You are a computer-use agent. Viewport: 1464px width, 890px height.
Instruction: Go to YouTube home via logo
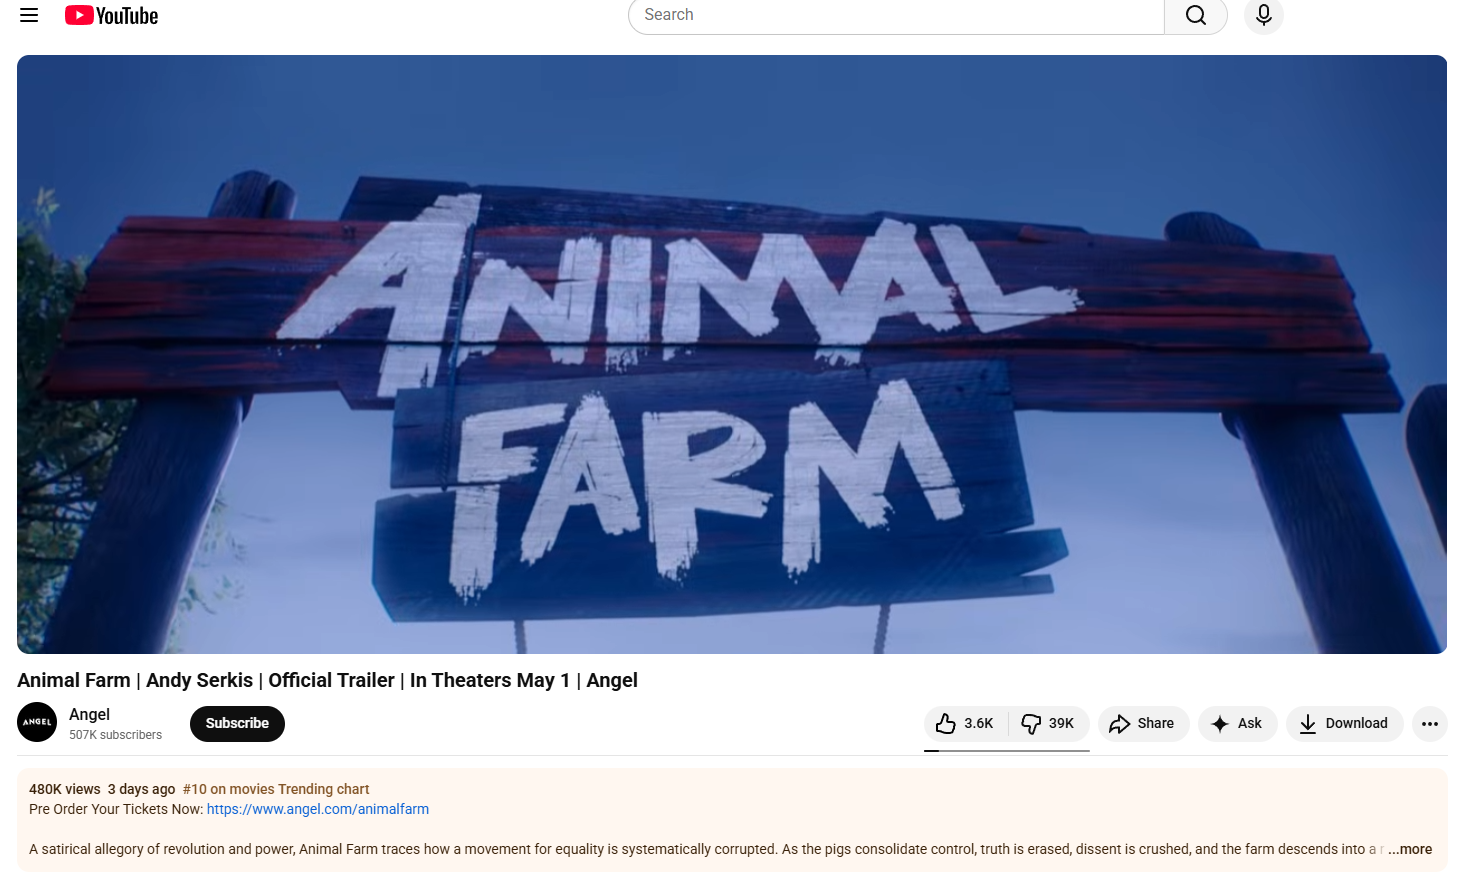(112, 15)
